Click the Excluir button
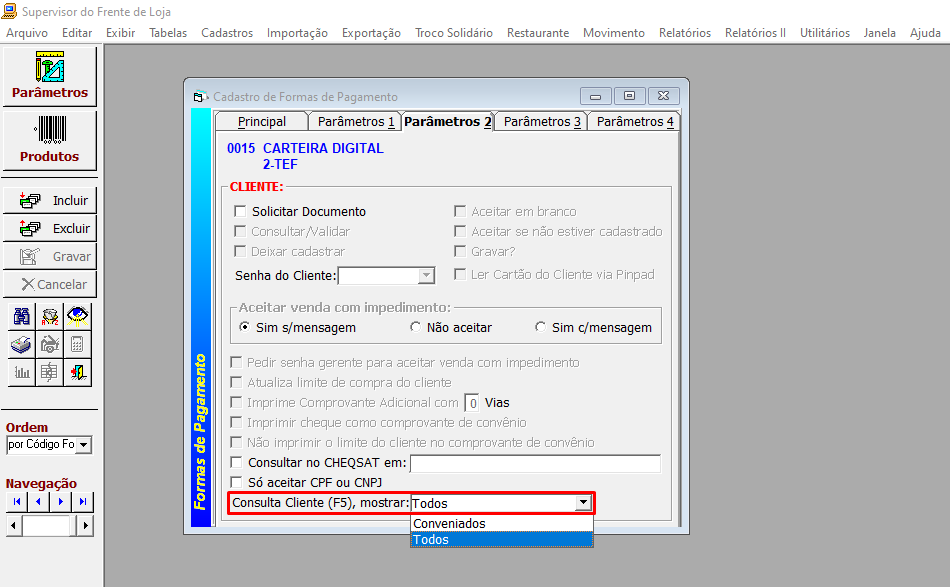Screen dimensions: 950x587 (x=50, y=228)
